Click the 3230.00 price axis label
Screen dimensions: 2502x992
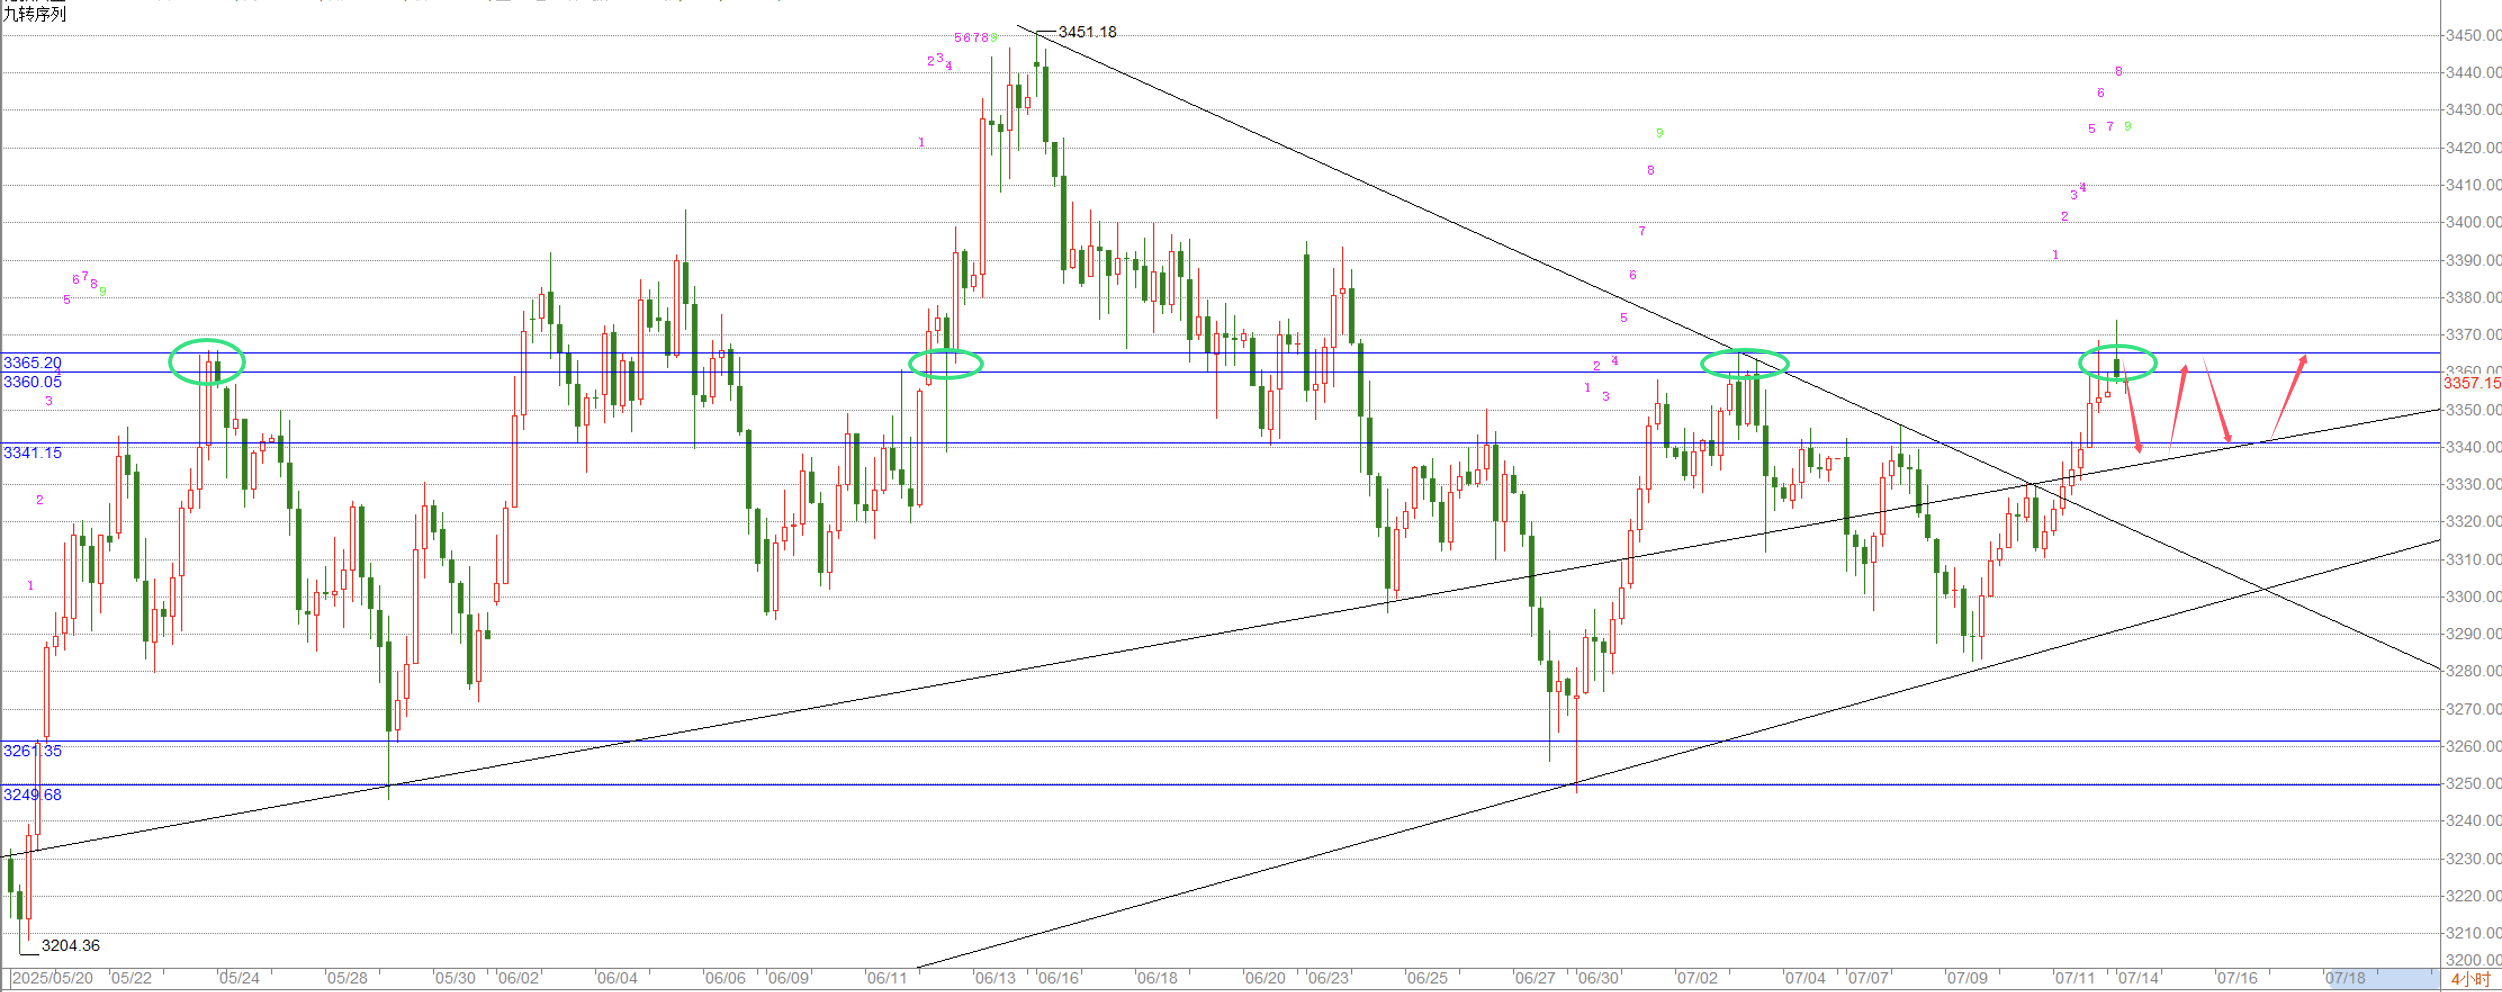click(x=2473, y=859)
